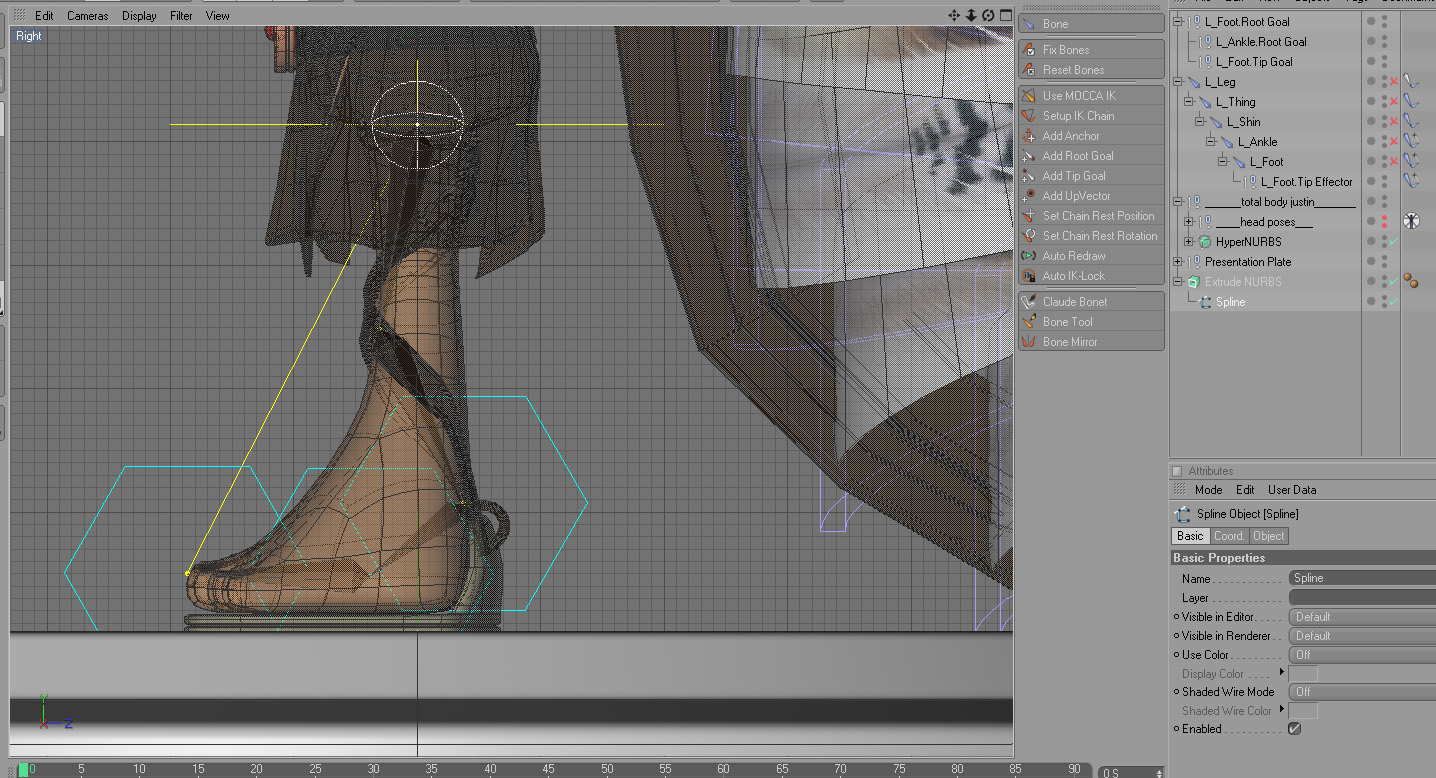Click the Auto IK-Lock icon

[1028, 276]
